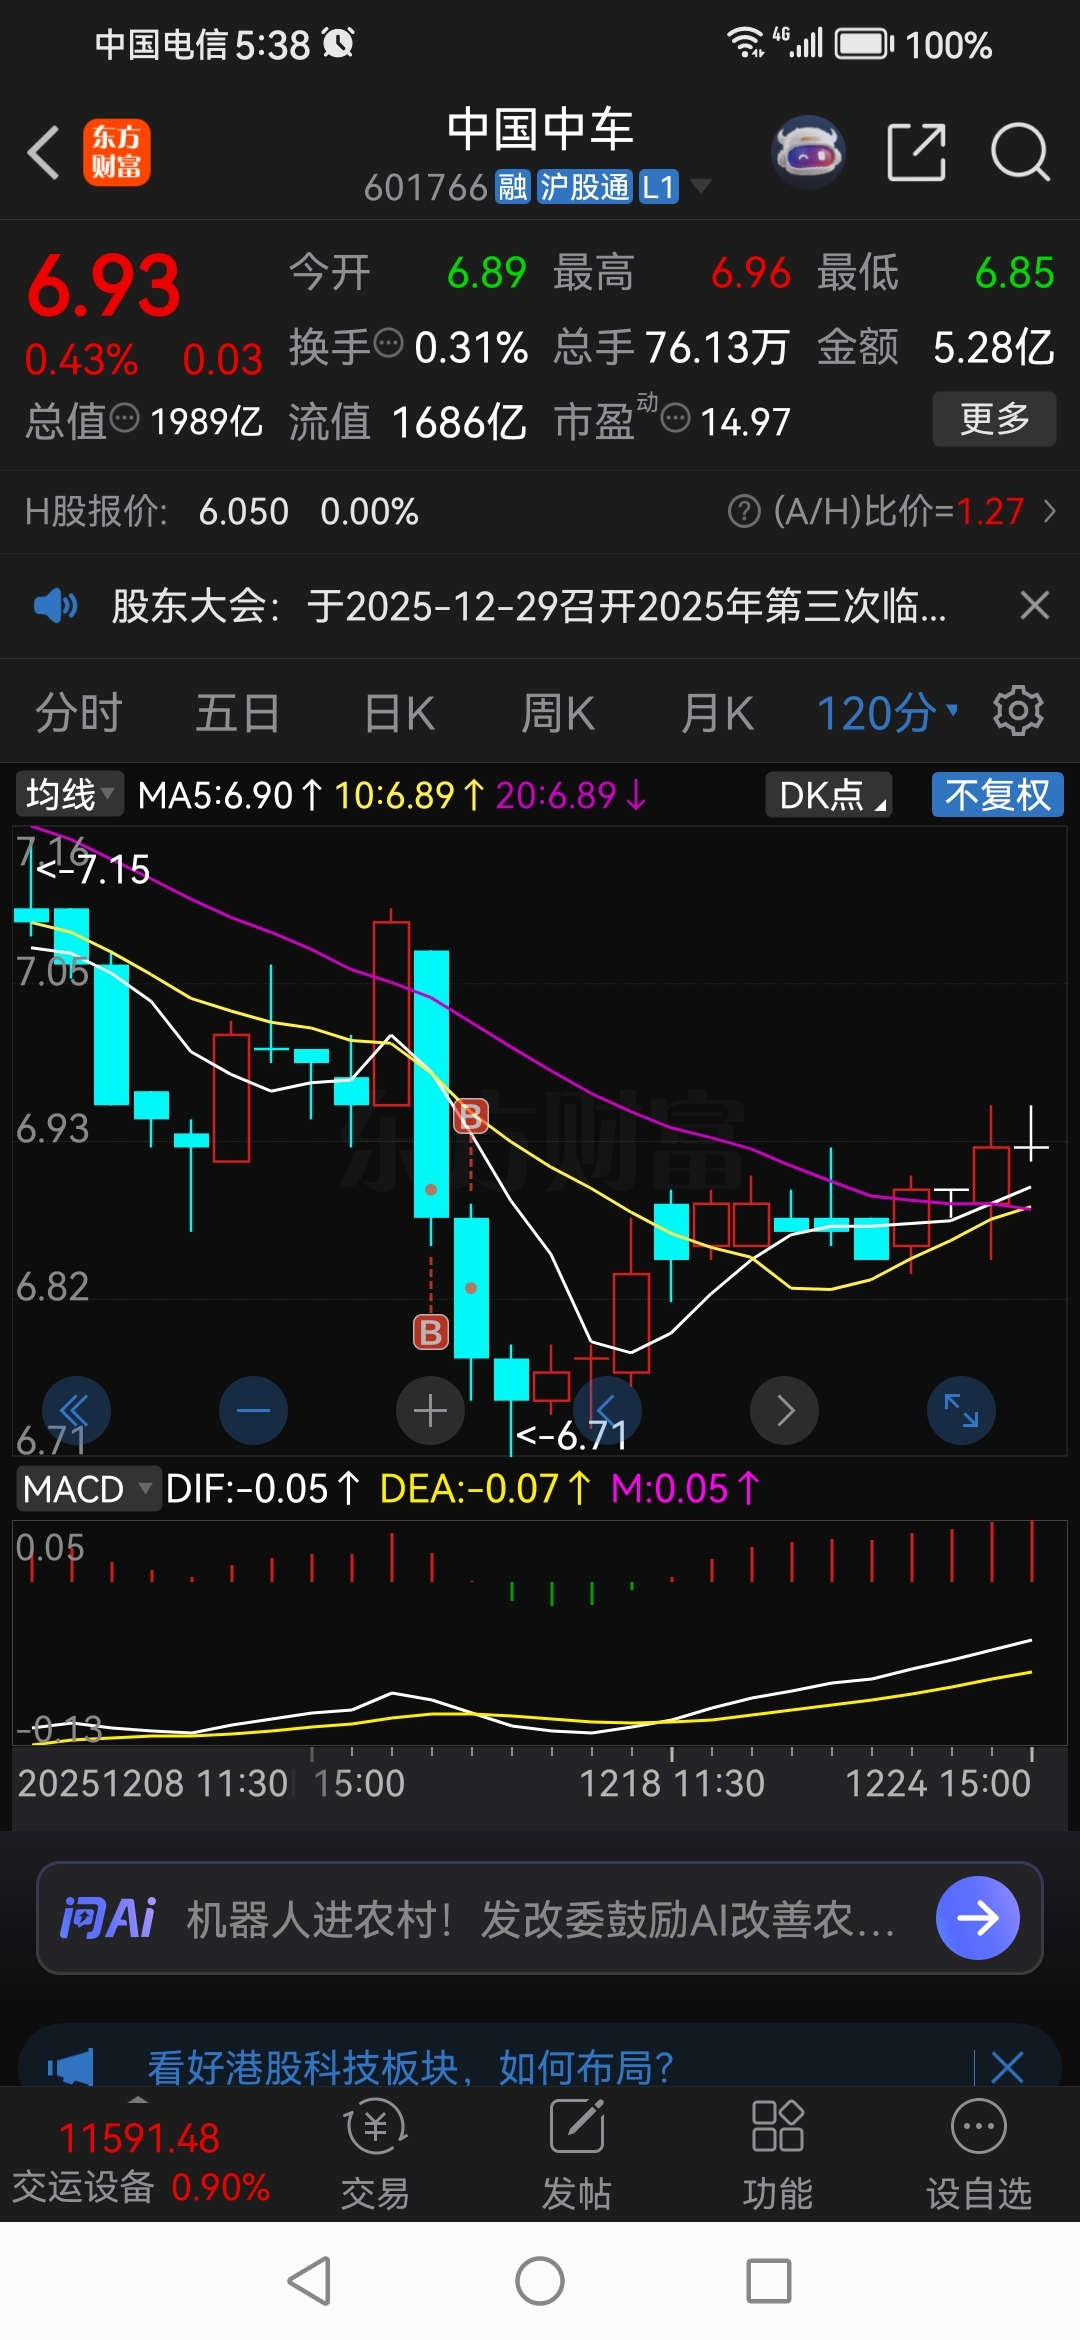Open 设自选 watchlist option
1080x2340 pixels.
979,2154
